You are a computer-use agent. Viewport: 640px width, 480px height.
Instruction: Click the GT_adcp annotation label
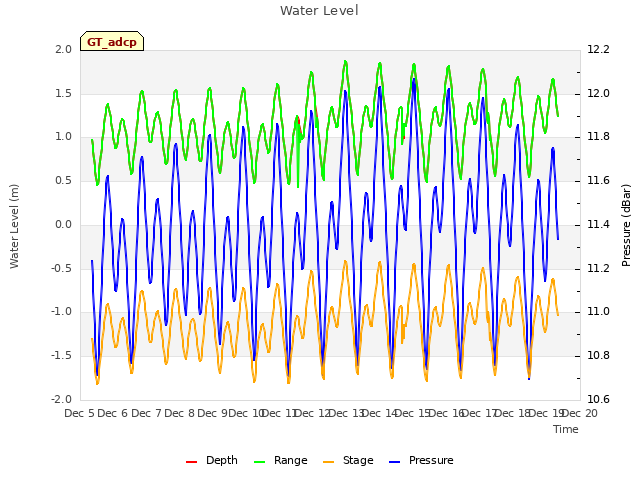pos(112,42)
